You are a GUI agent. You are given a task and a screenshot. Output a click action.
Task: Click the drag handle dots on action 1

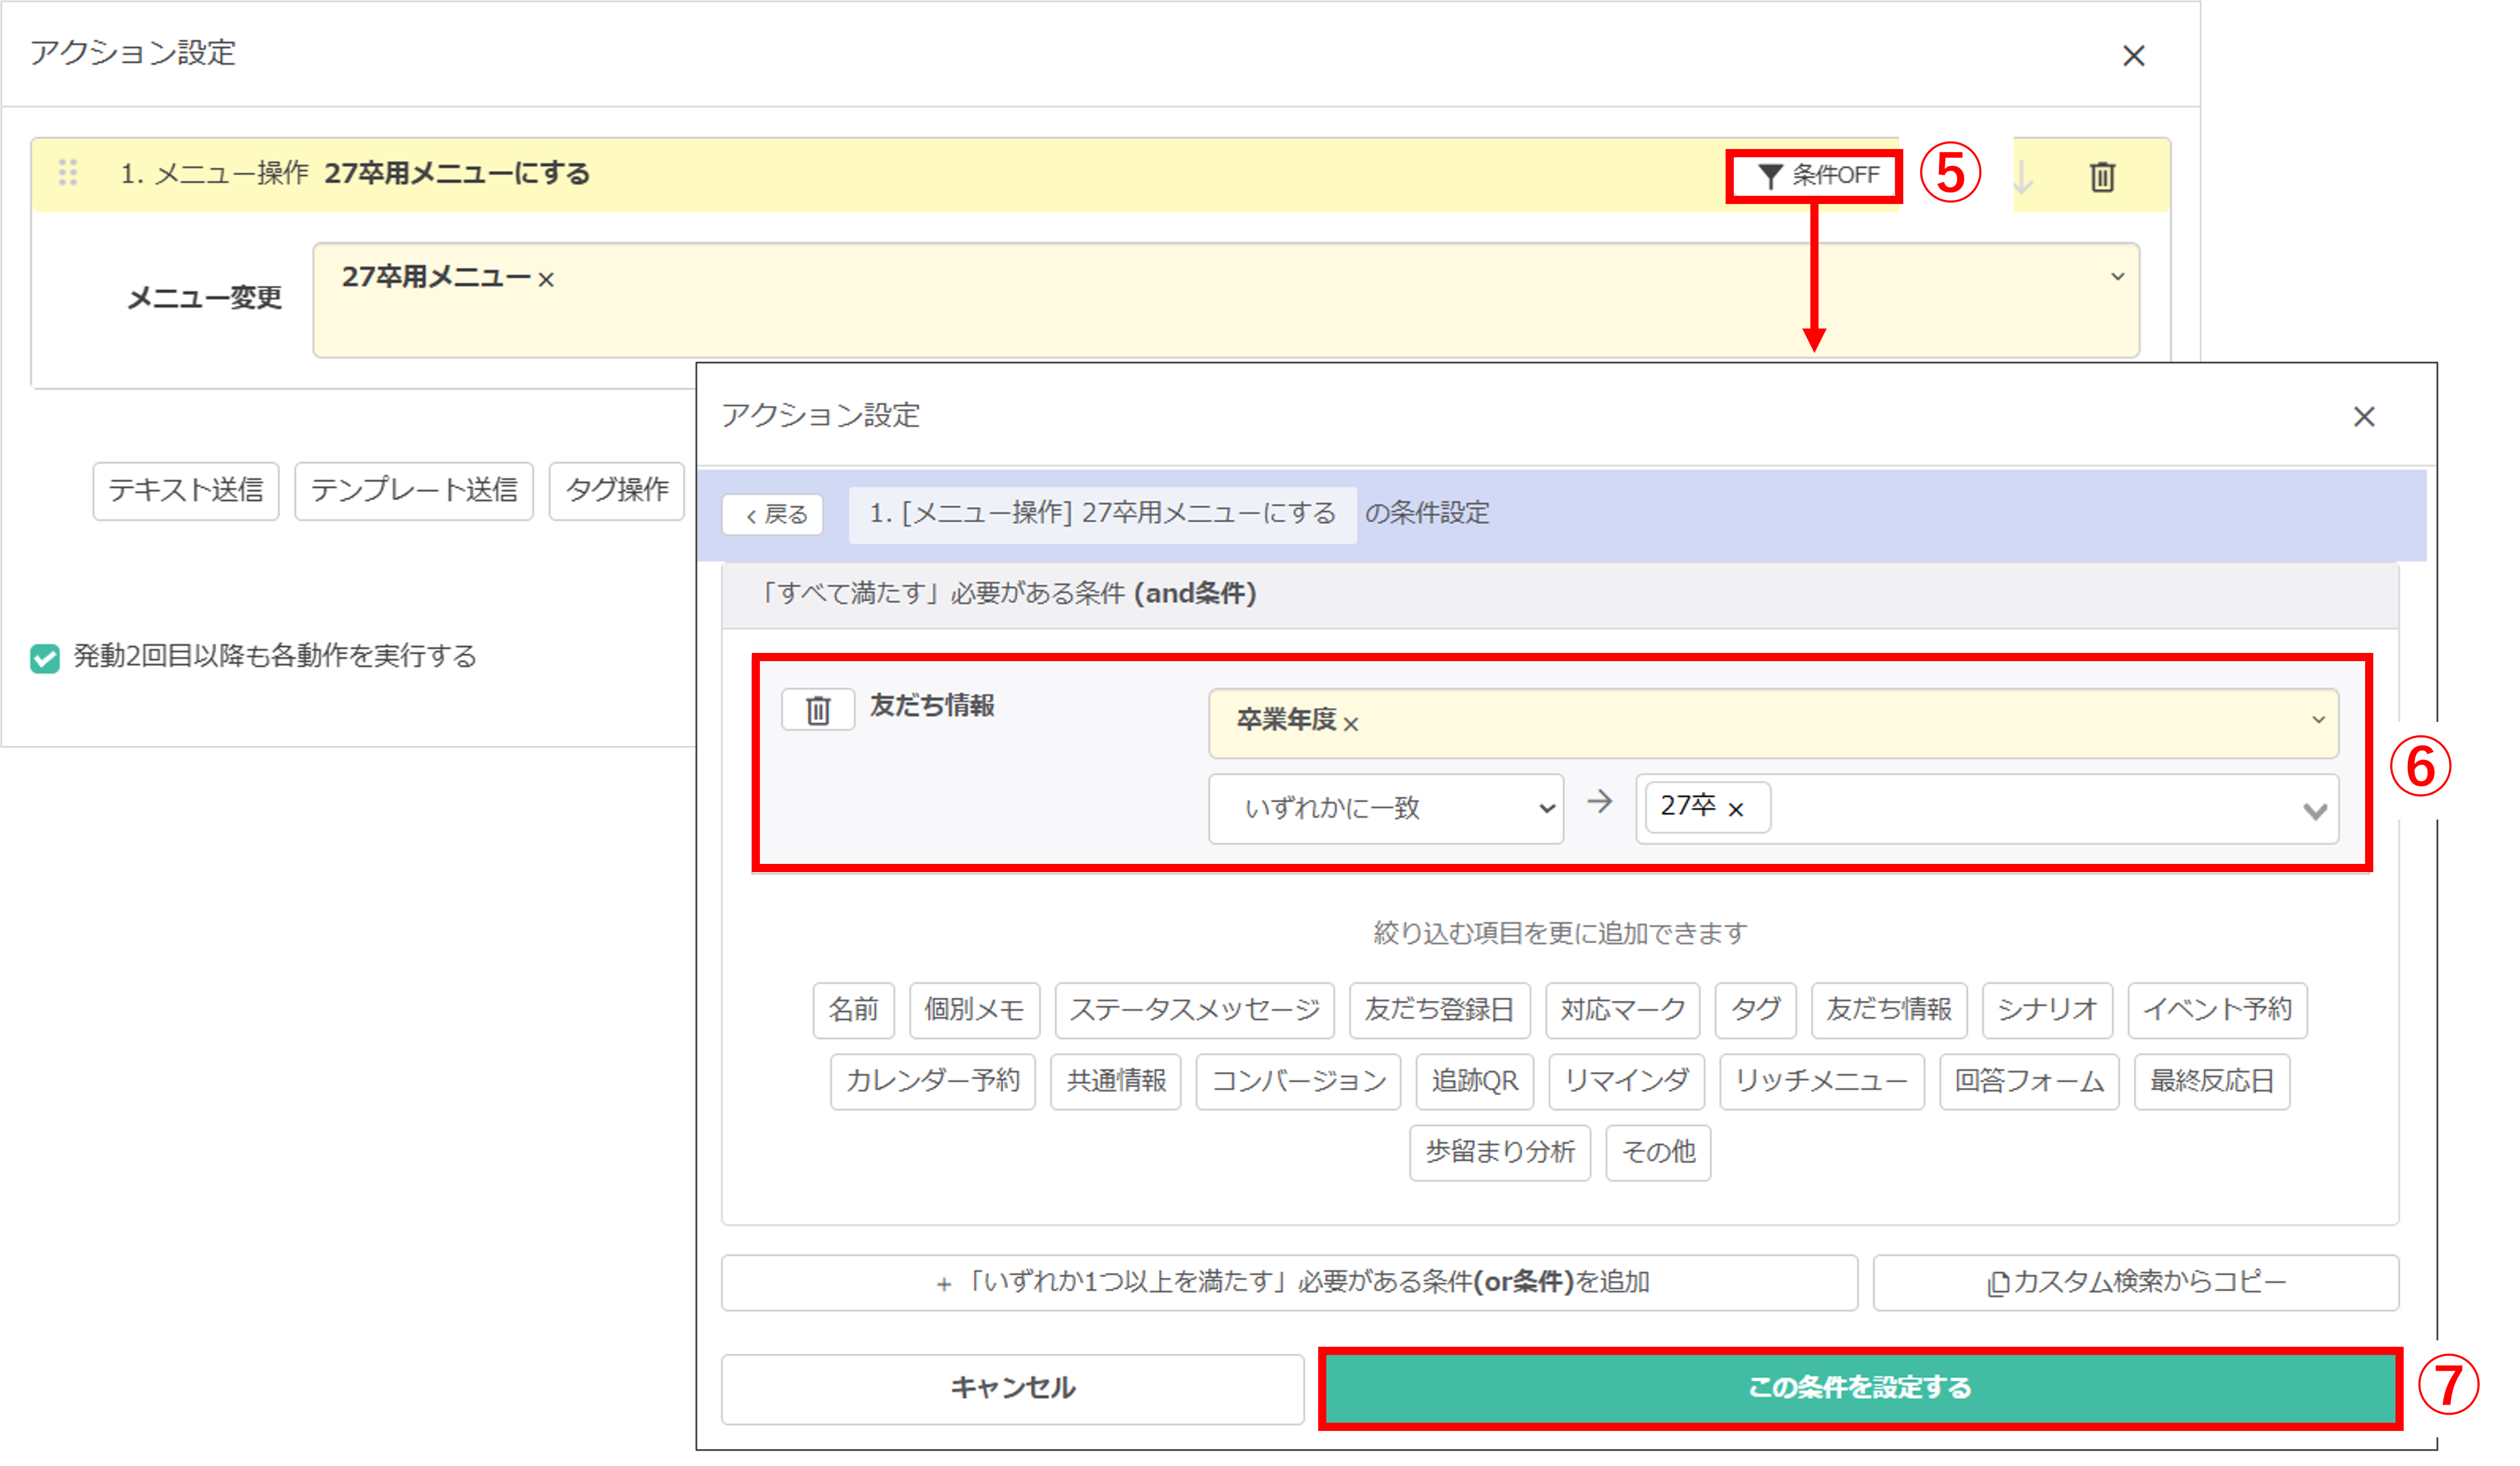[68, 173]
